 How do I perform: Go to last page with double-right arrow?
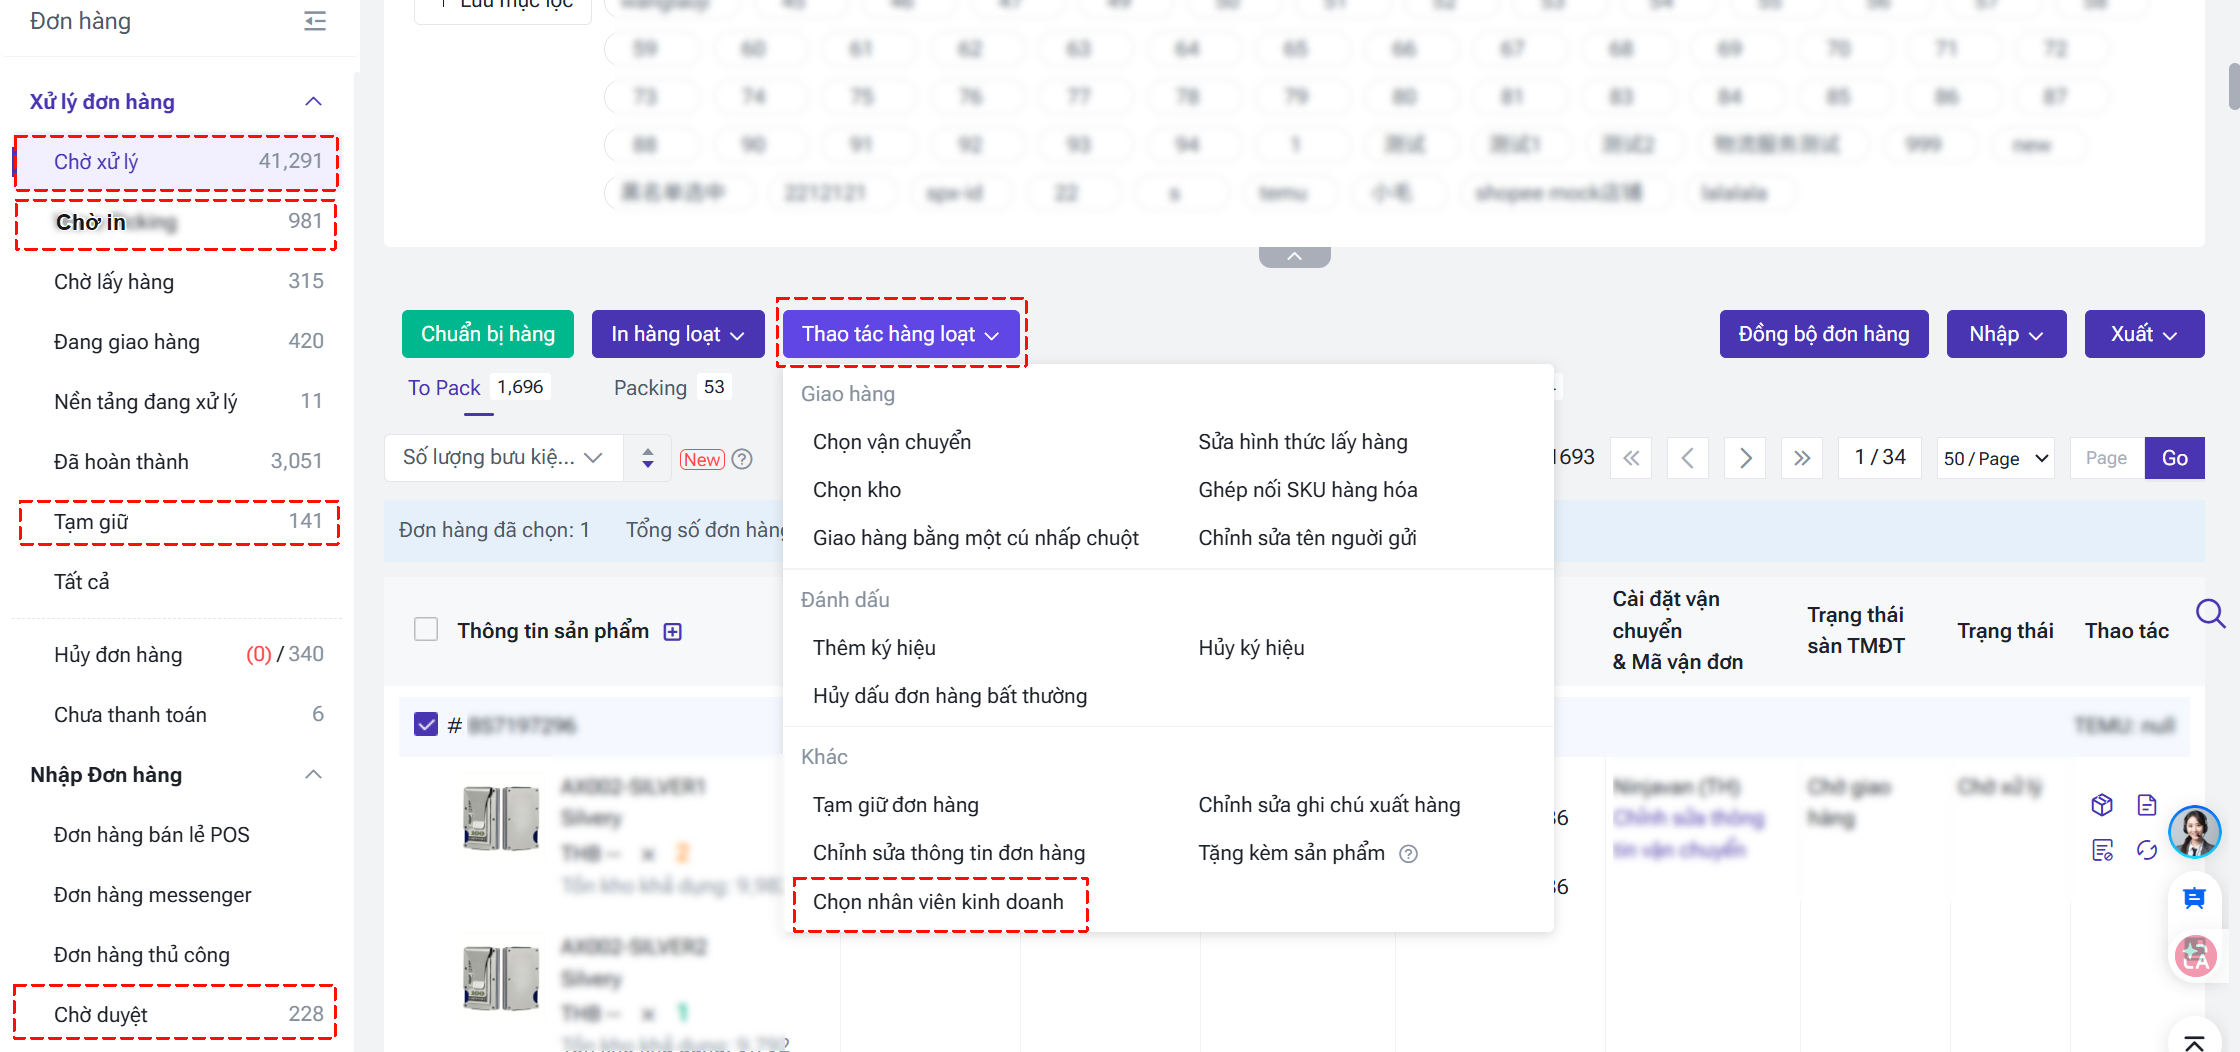[x=1802, y=458]
